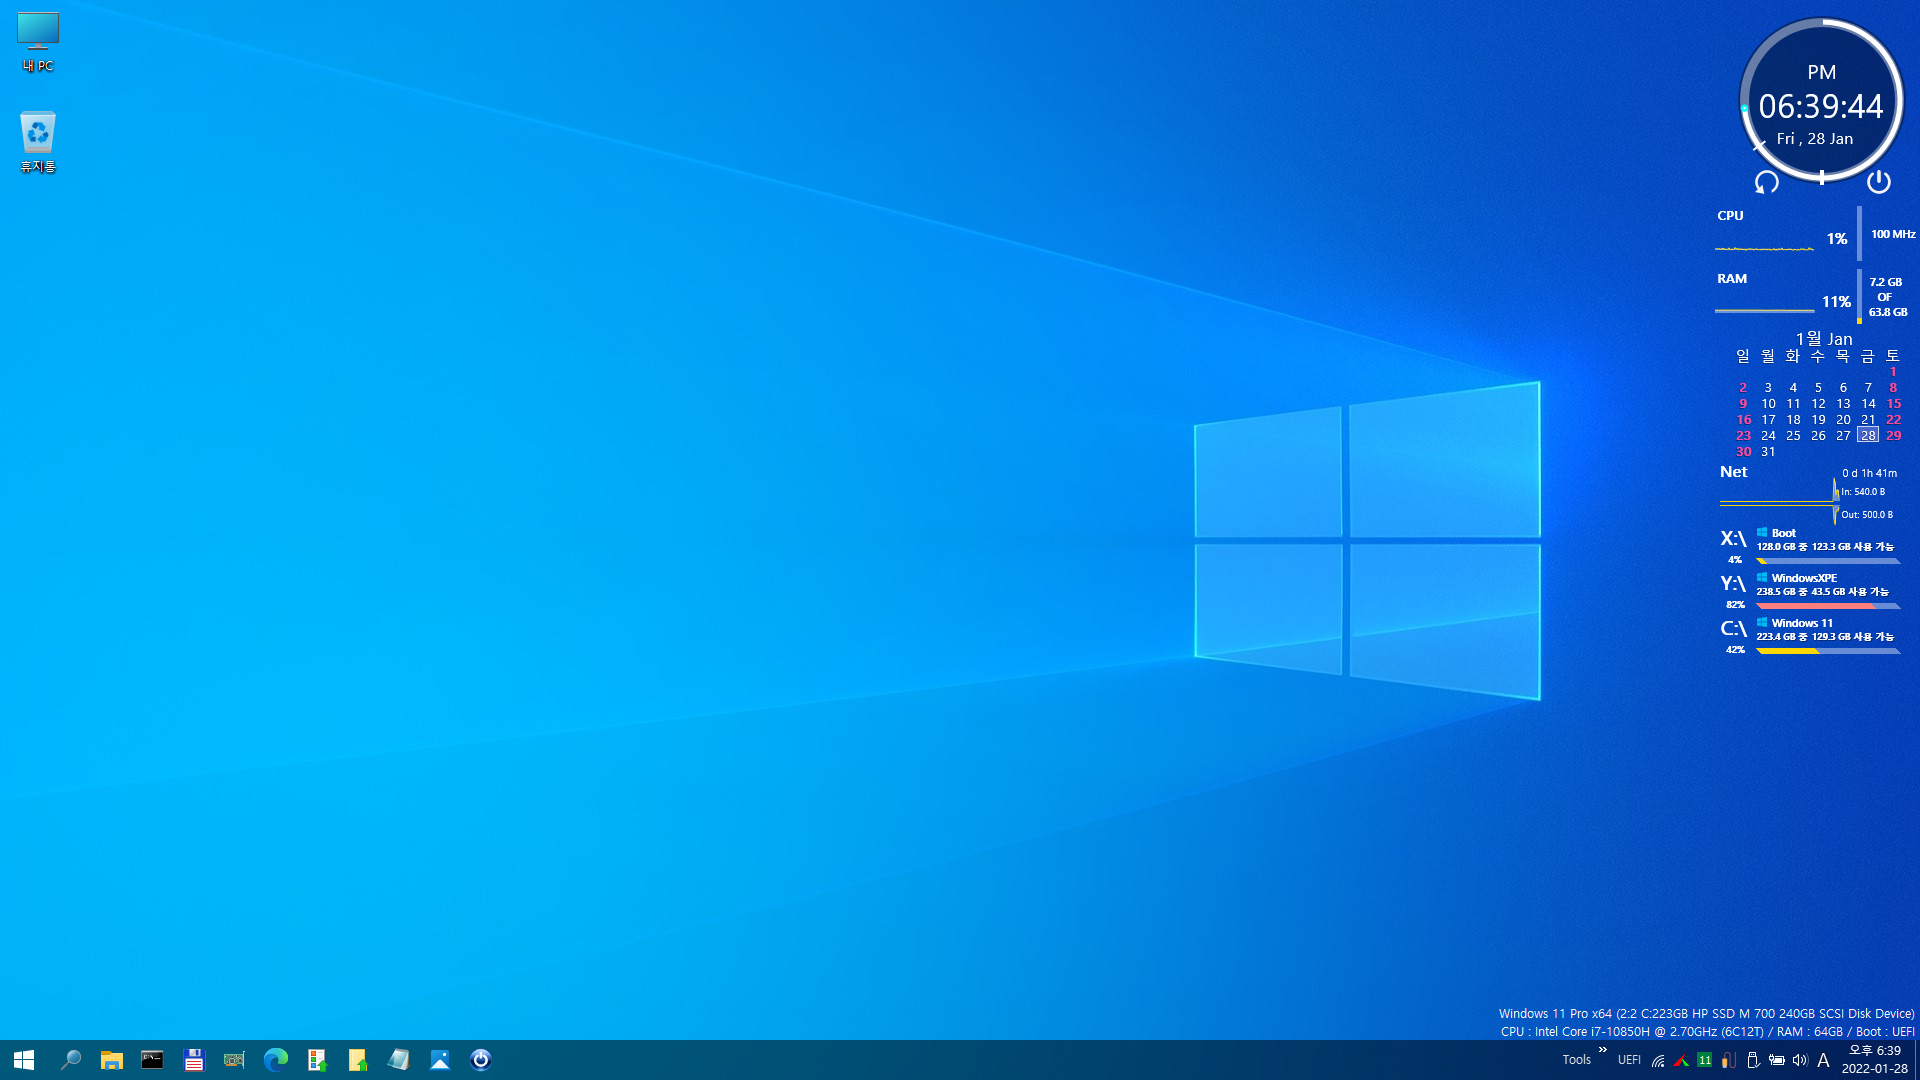The image size is (1920, 1080).
Task: Click the yellow folder with green arrow icon
Action: (x=357, y=1060)
